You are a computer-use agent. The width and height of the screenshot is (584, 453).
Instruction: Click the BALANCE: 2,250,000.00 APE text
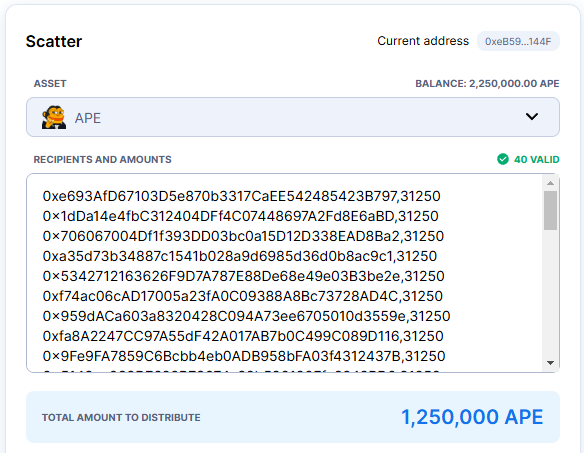pos(487,83)
